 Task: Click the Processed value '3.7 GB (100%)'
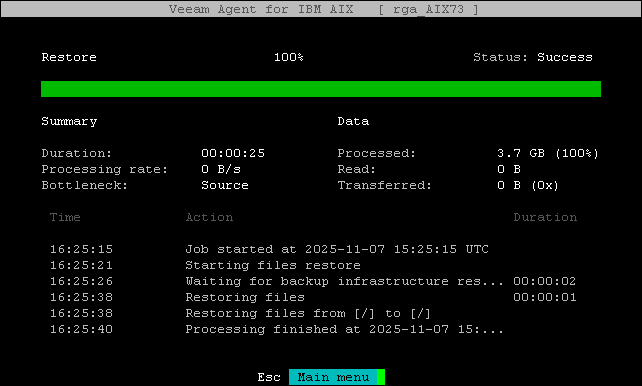click(548, 153)
